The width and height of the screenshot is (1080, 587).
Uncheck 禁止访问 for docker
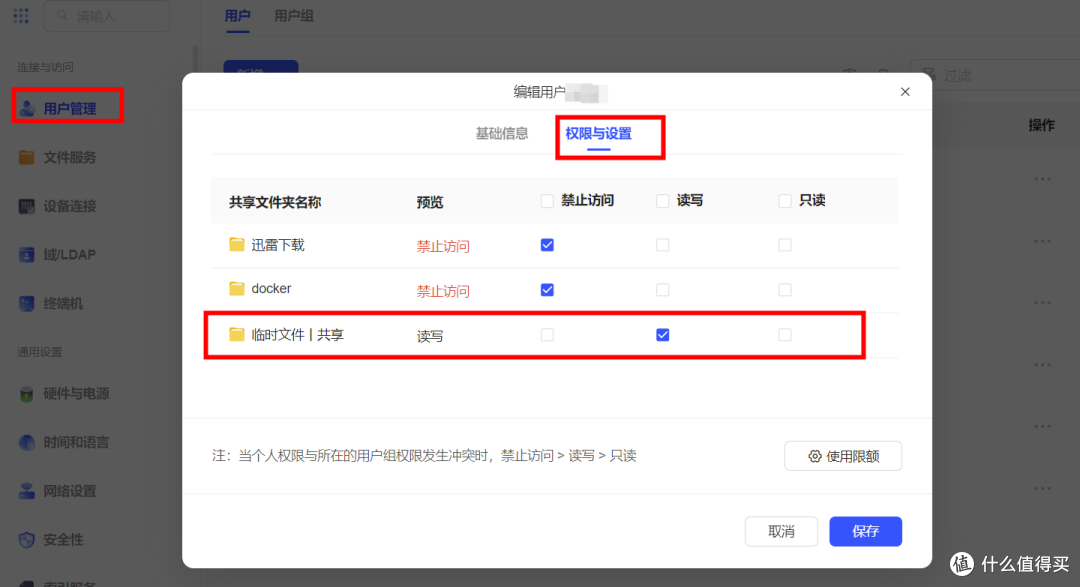pos(547,290)
